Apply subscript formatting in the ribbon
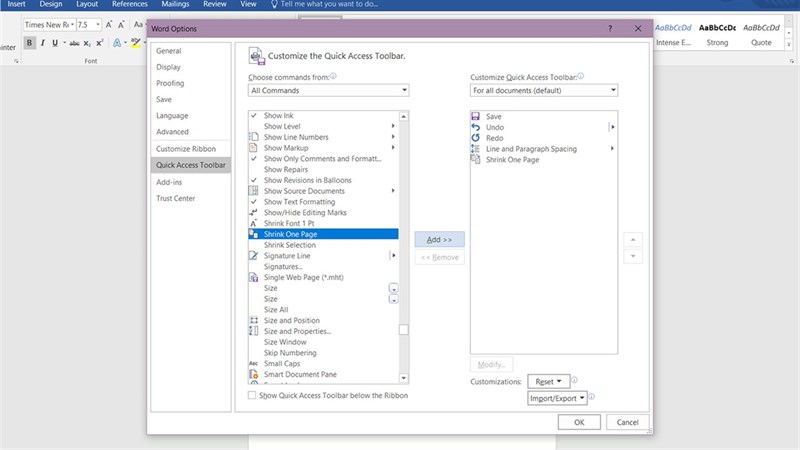 [x=87, y=43]
